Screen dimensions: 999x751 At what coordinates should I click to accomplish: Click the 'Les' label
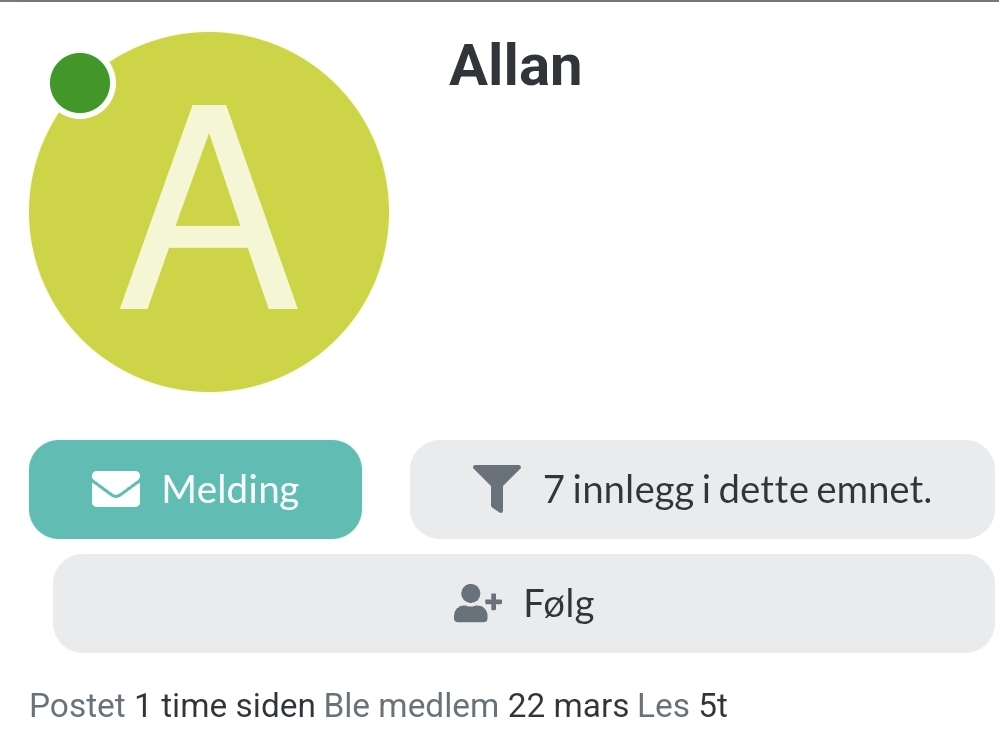(x=663, y=706)
